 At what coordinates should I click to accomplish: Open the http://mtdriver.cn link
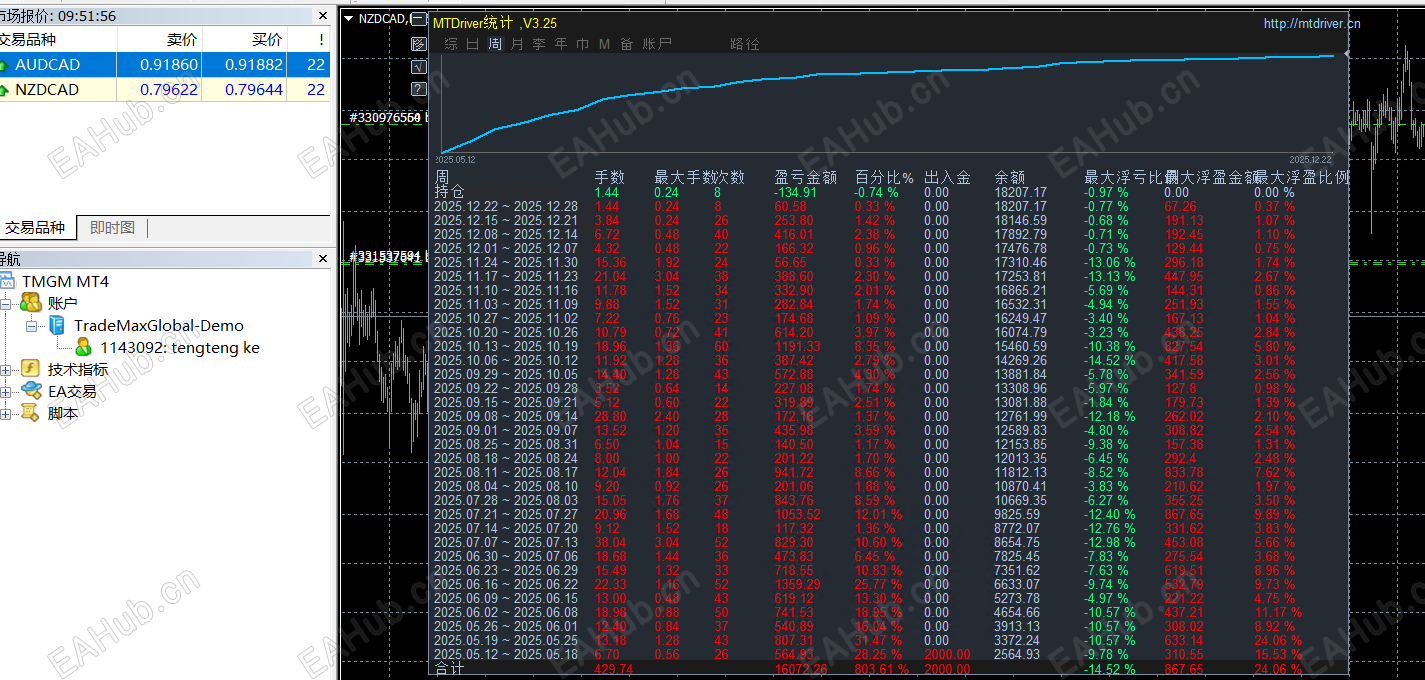tap(1311, 24)
